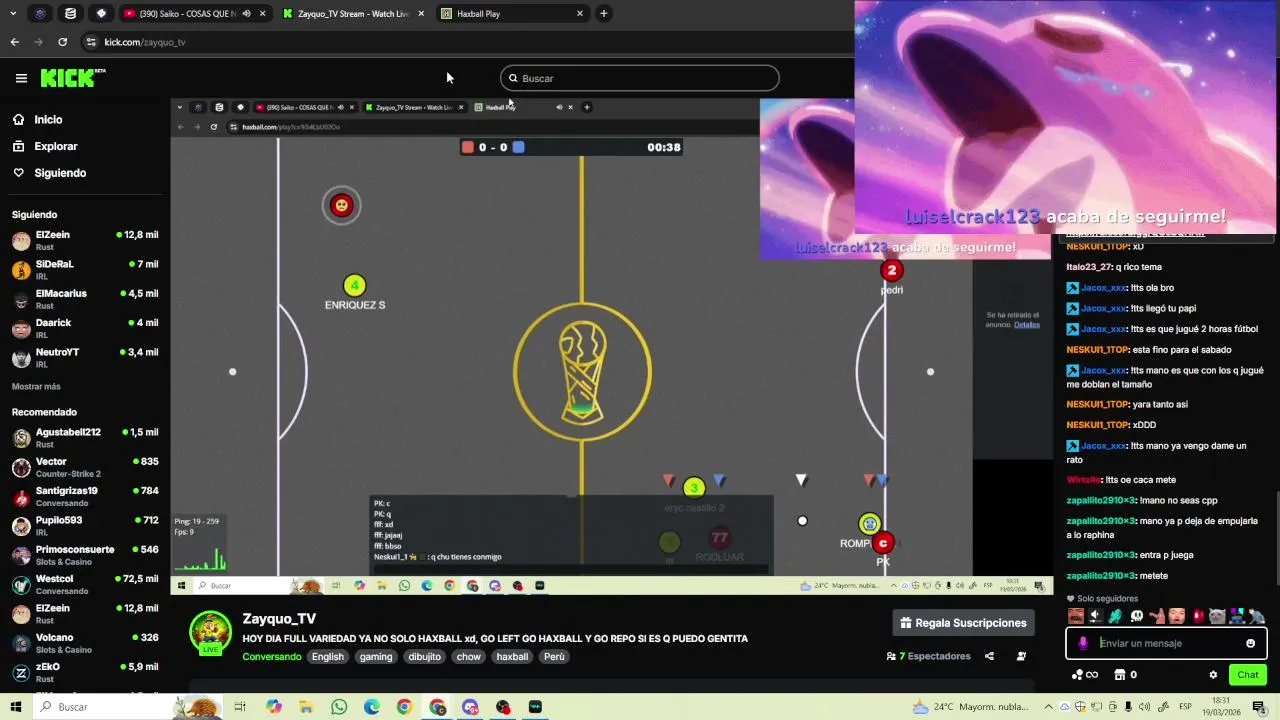Screen dimensions: 1280x720
Task: Select the dibujito tag
Action: tap(425, 657)
